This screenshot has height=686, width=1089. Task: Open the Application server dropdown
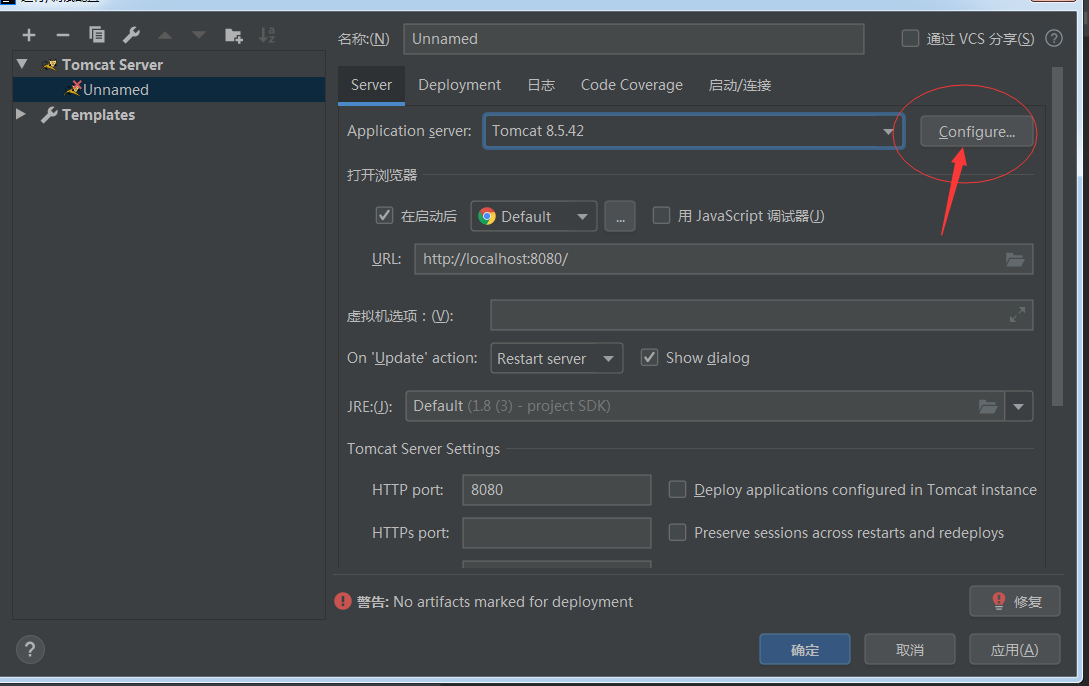[888, 131]
